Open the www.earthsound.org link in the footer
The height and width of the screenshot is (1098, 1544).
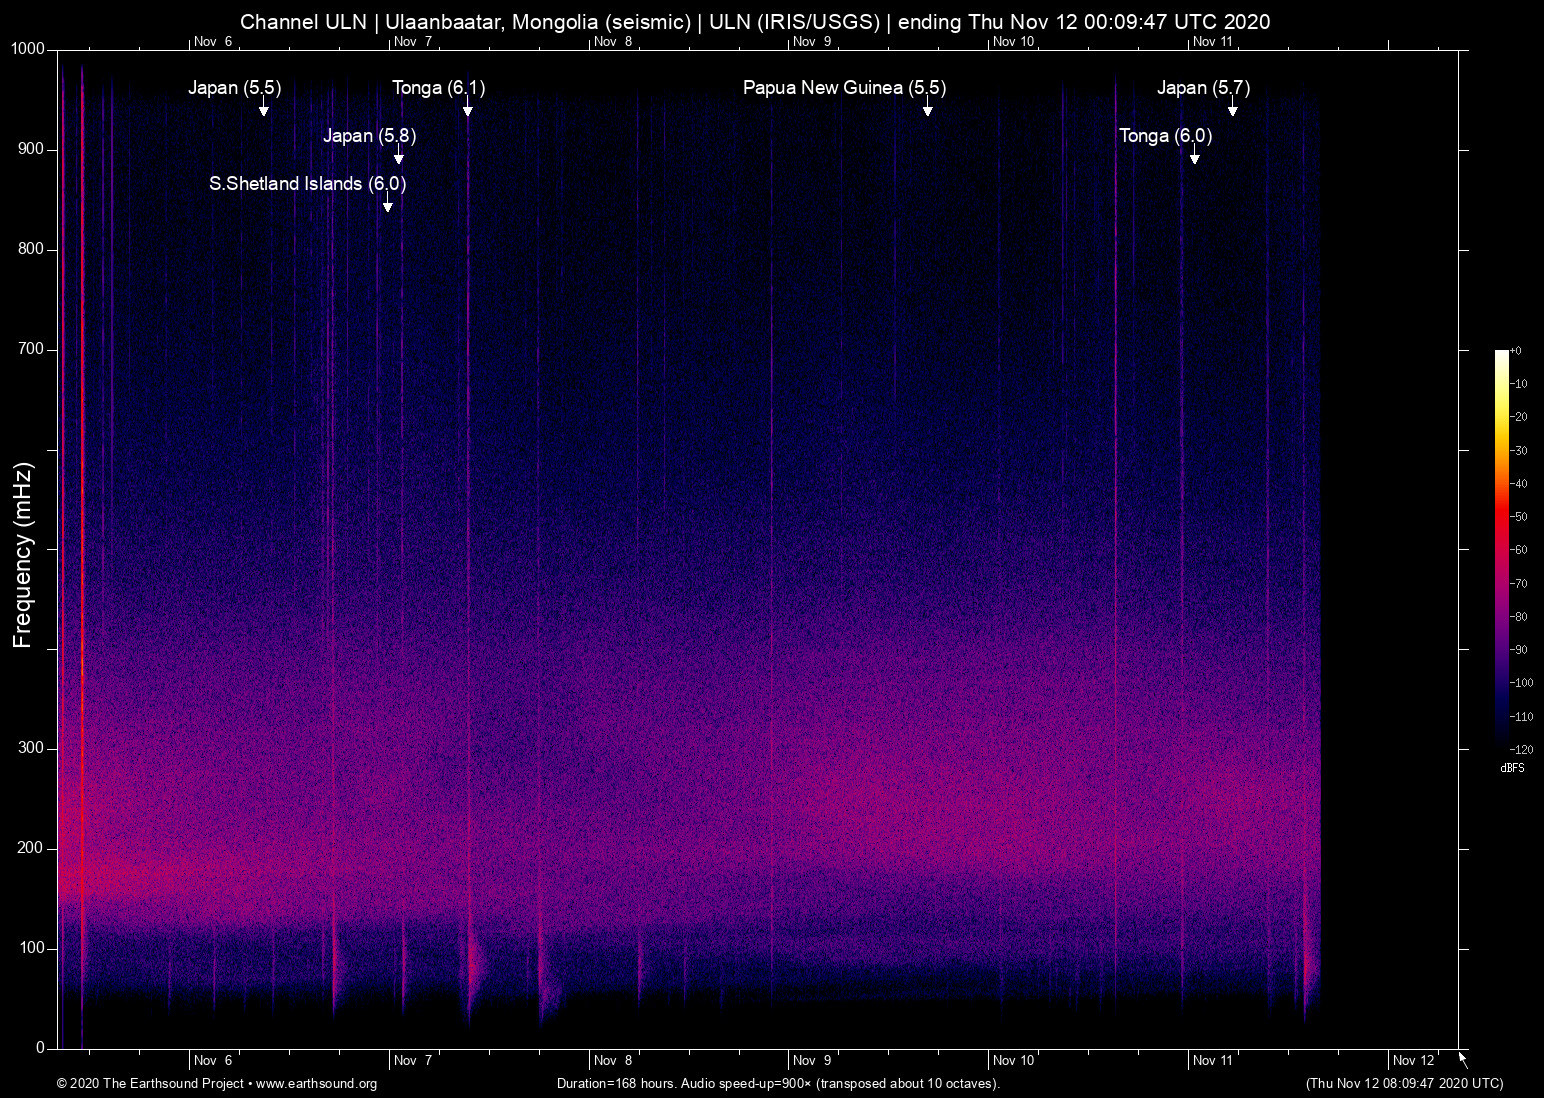tap(316, 1084)
